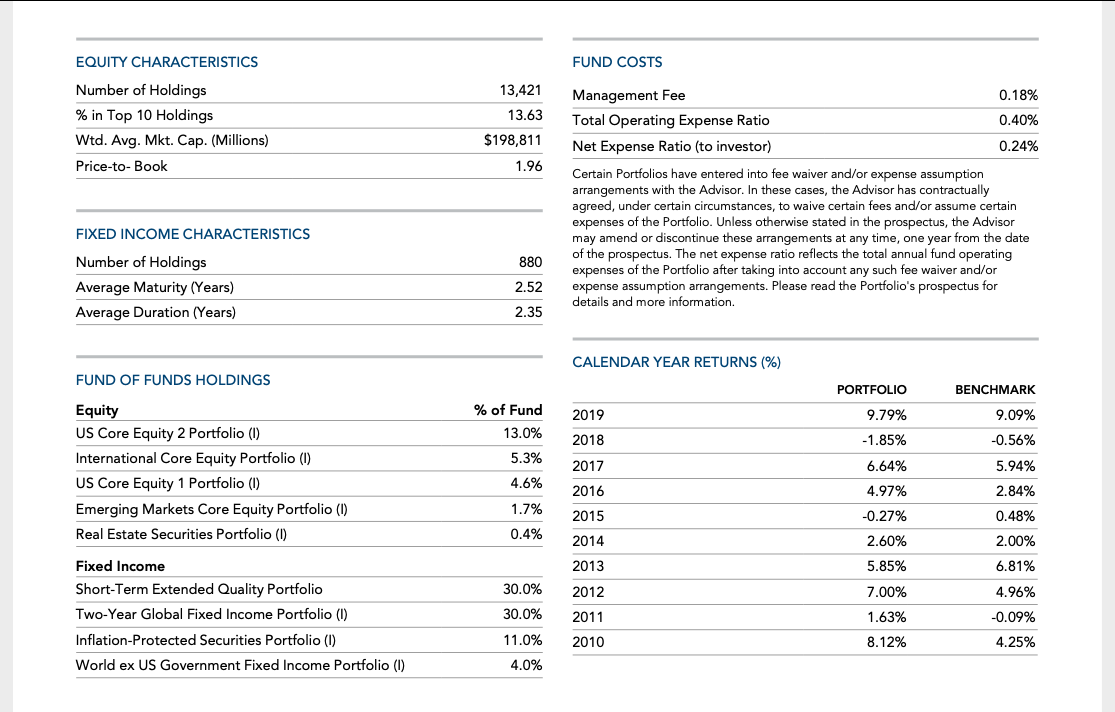Click the CALENDAR YEAR RETURNS (%) heading
Screen dimensions: 1115x712
(676, 362)
